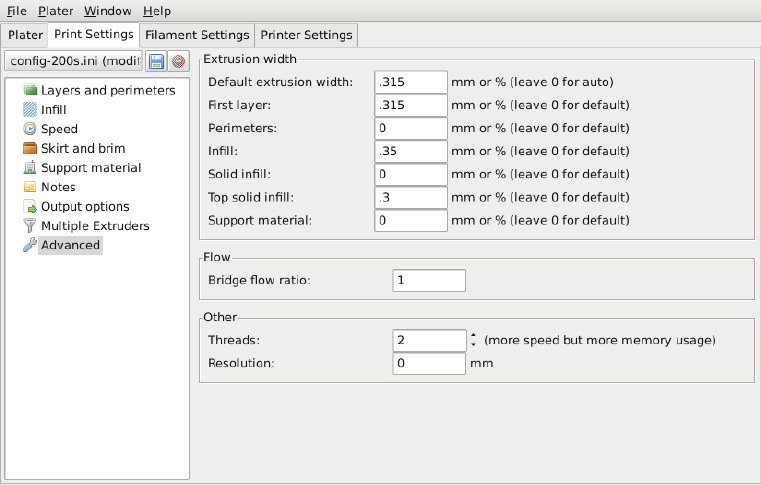Switch to the Filament Settings tab

(196, 35)
